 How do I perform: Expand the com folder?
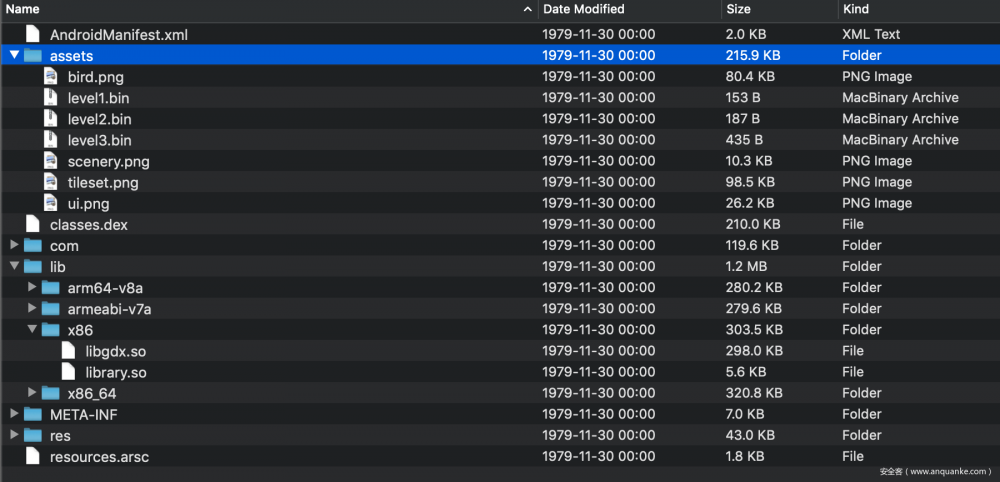point(14,245)
